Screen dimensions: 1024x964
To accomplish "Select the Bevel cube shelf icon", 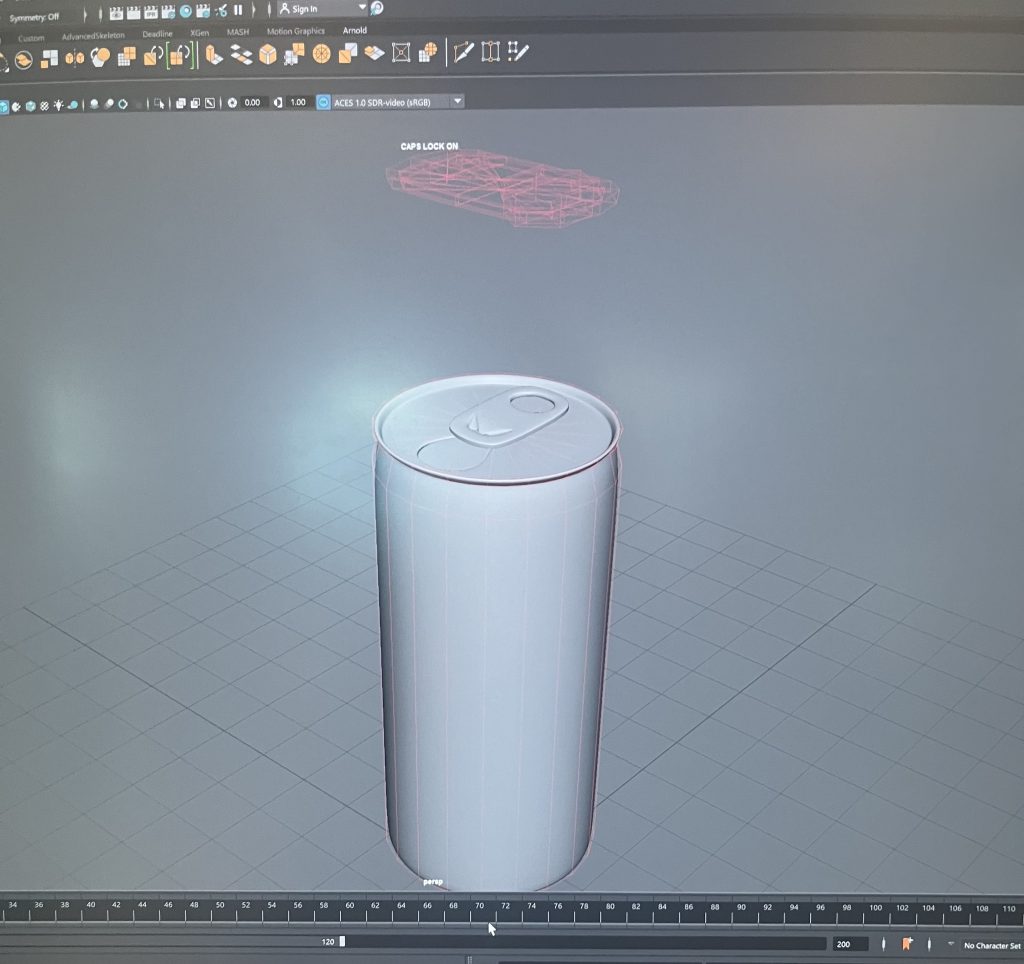I will coord(268,54).
